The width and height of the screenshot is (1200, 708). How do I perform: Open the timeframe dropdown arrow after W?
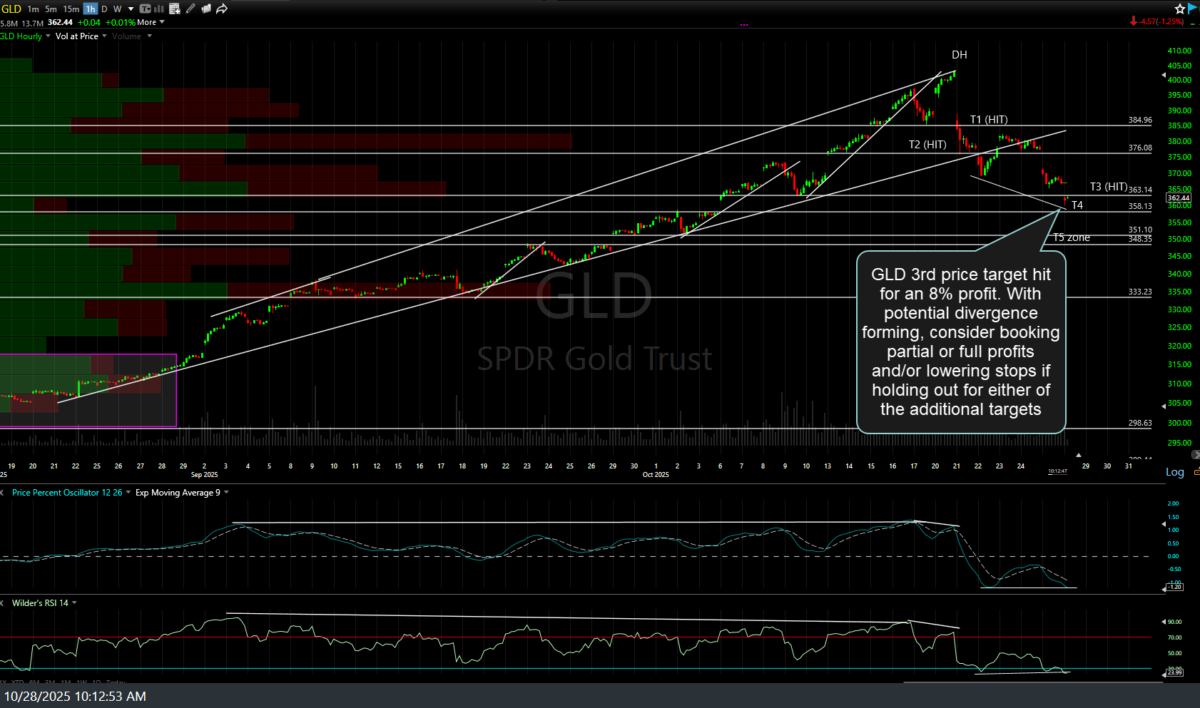coord(131,9)
